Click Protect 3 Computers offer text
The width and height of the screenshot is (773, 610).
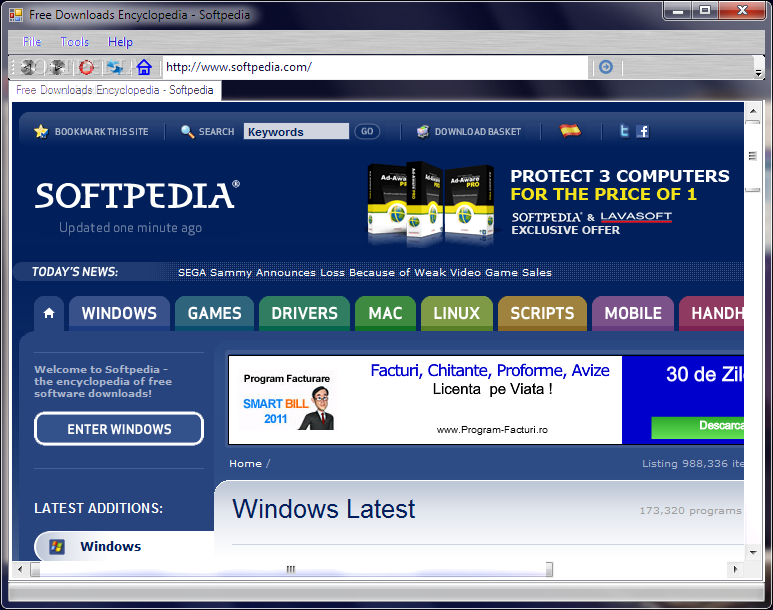620,185
